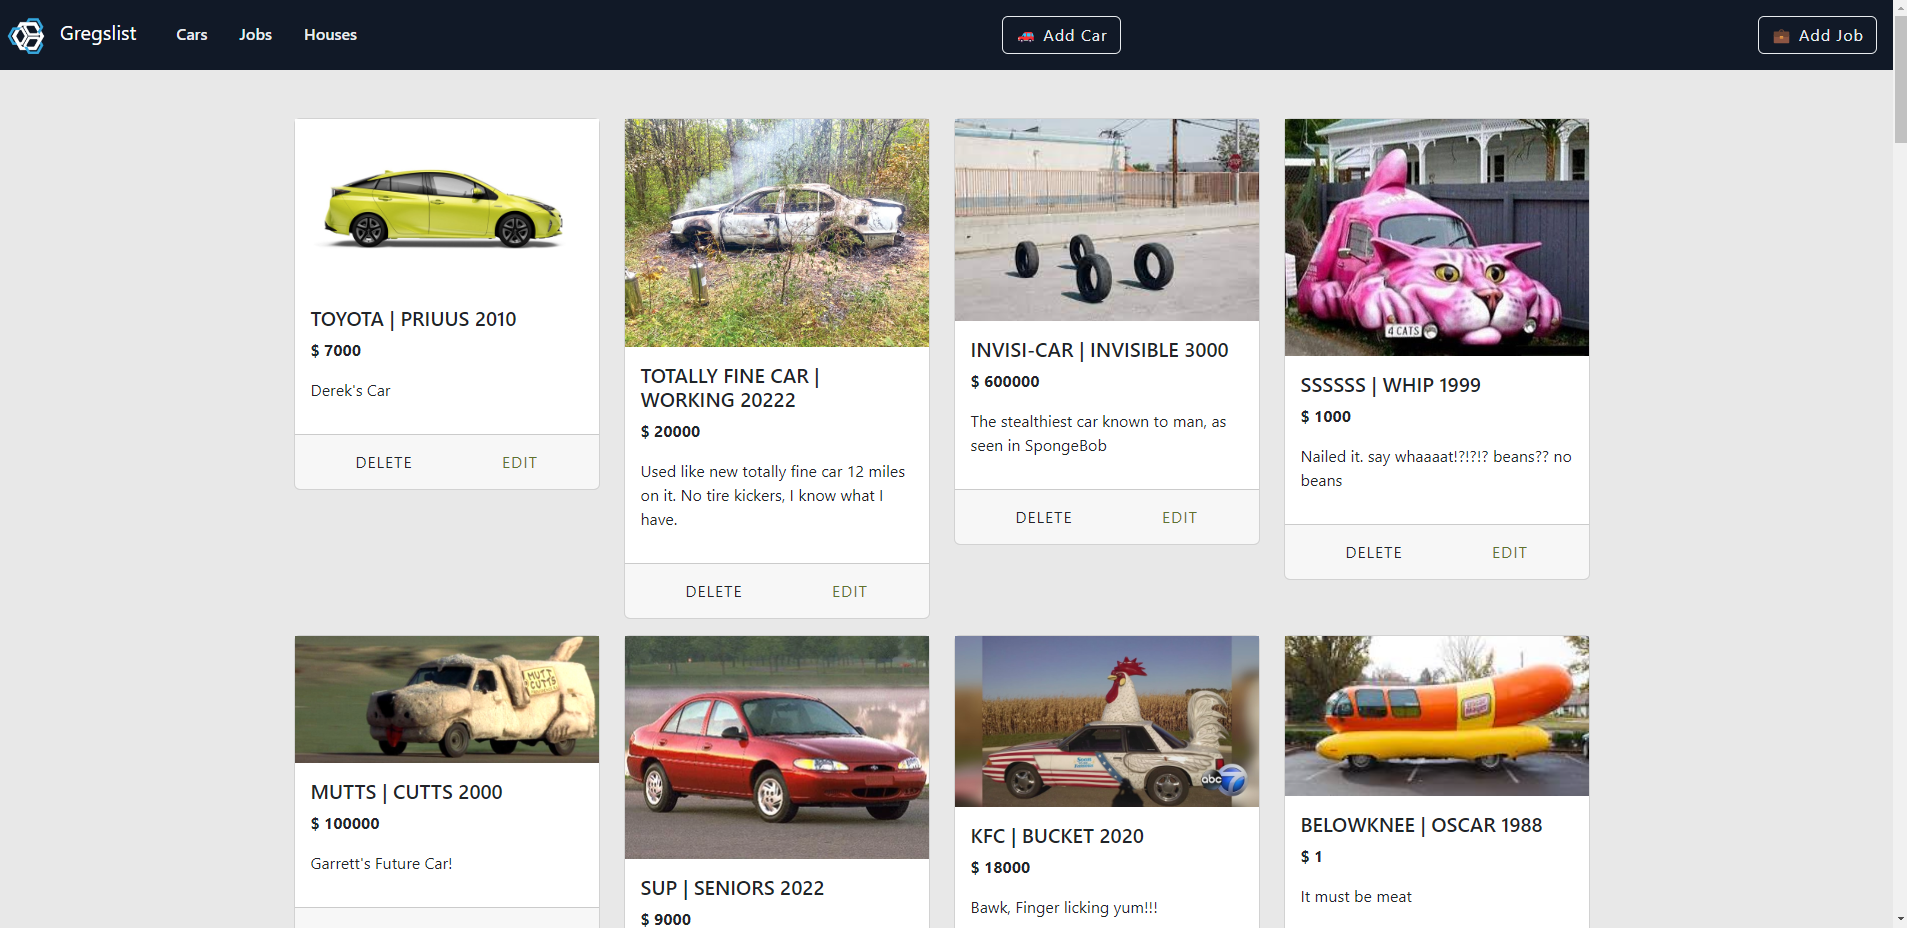Click the page vertical scrollbar thumb

coord(1900,80)
